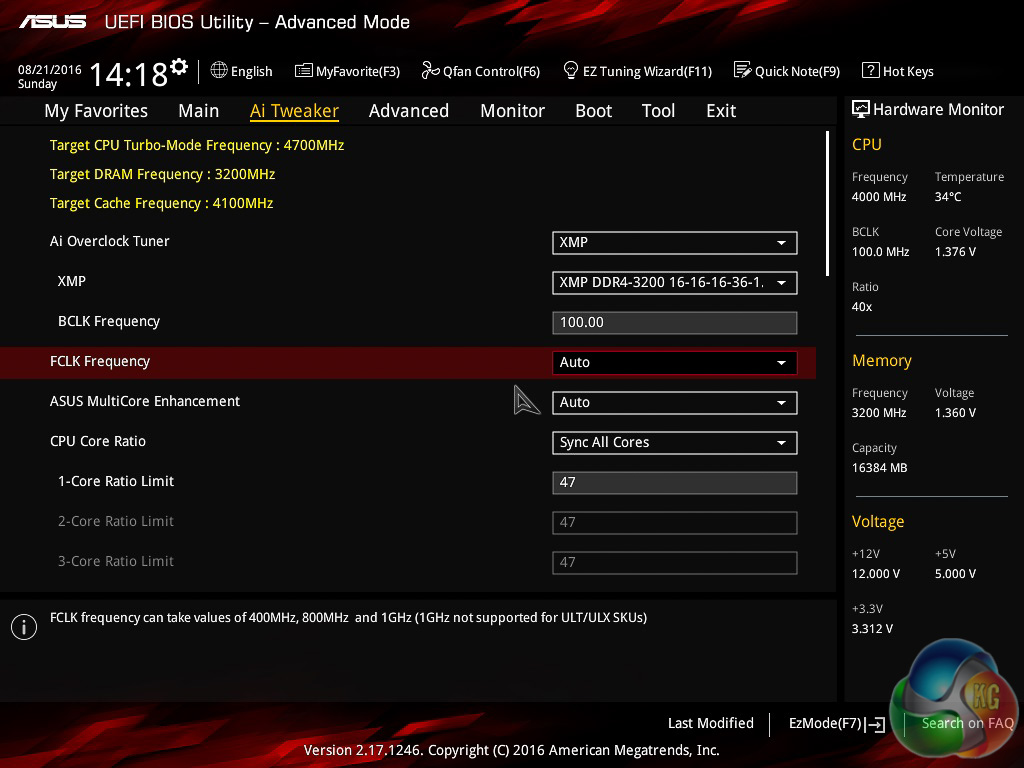Click Core Voltage value 1.376 V
The image size is (1024, 768).
pyautogui.click(x=955, y=251)
